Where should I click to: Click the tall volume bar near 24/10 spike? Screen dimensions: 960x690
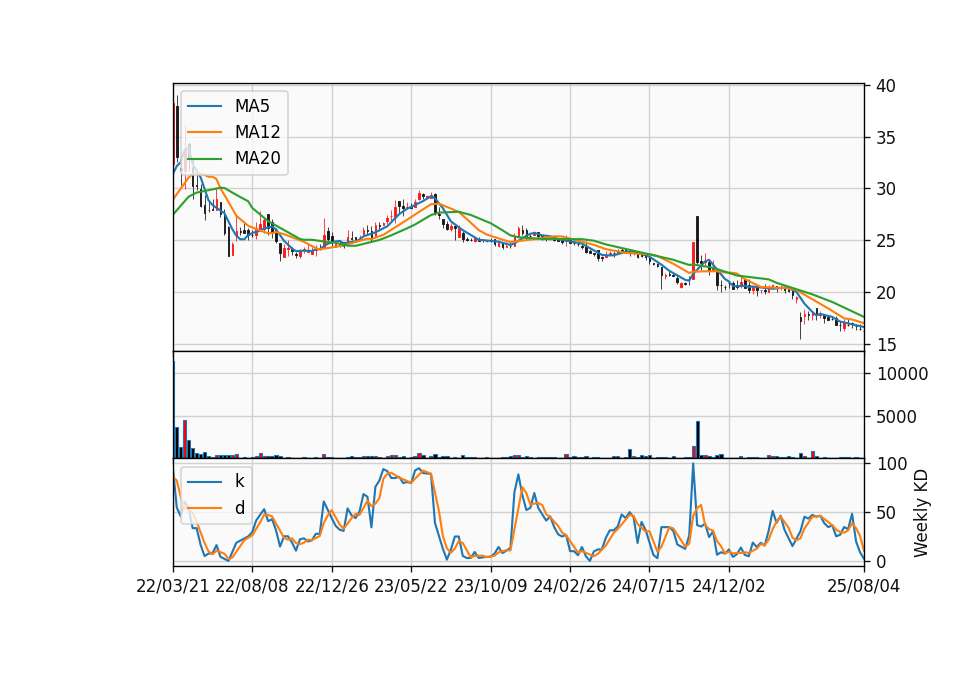point(697,440)
